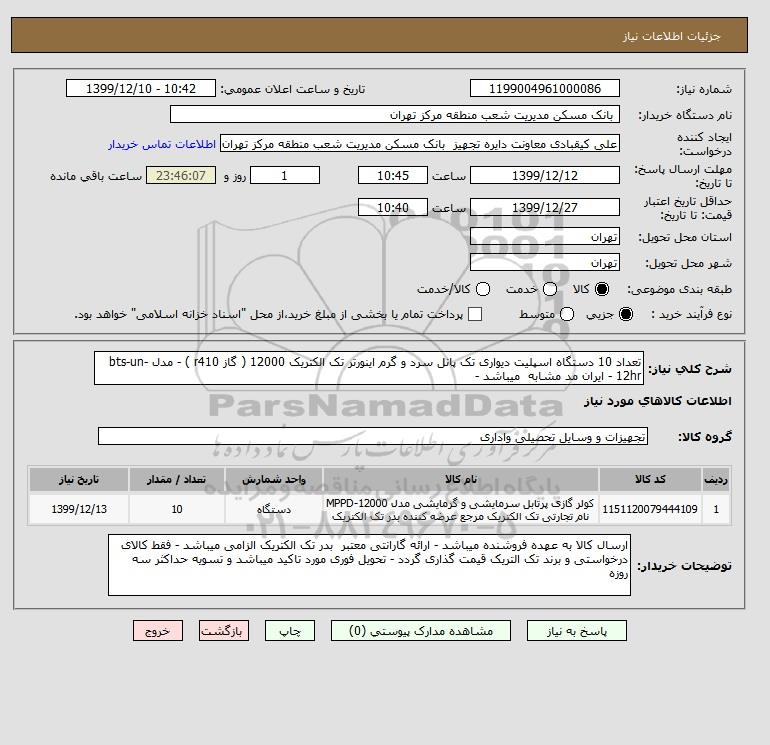Viewport: 770px width, 745px height.
Task: Click response deadline date 1399/12/12
Action: click(545, 175)
